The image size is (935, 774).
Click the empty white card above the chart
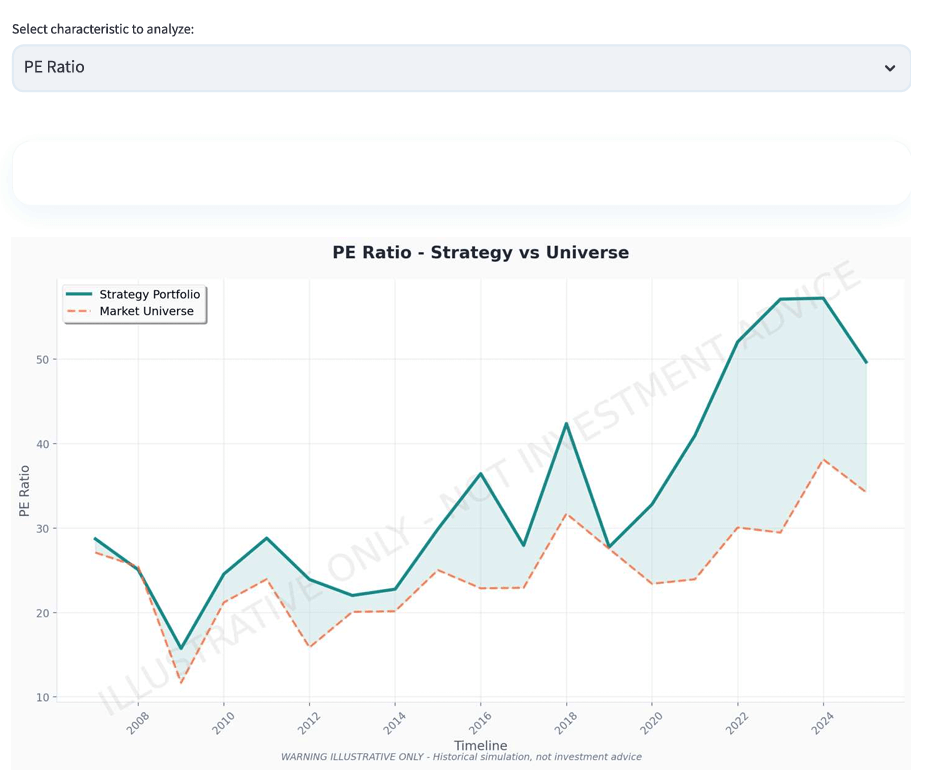pyautogui.click(x=460, y=173)
